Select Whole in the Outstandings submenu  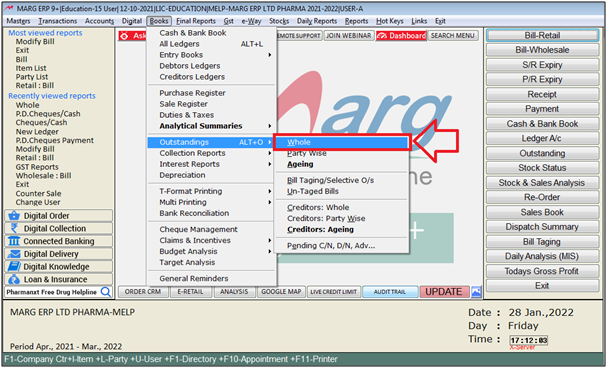[x=342, y=142]
